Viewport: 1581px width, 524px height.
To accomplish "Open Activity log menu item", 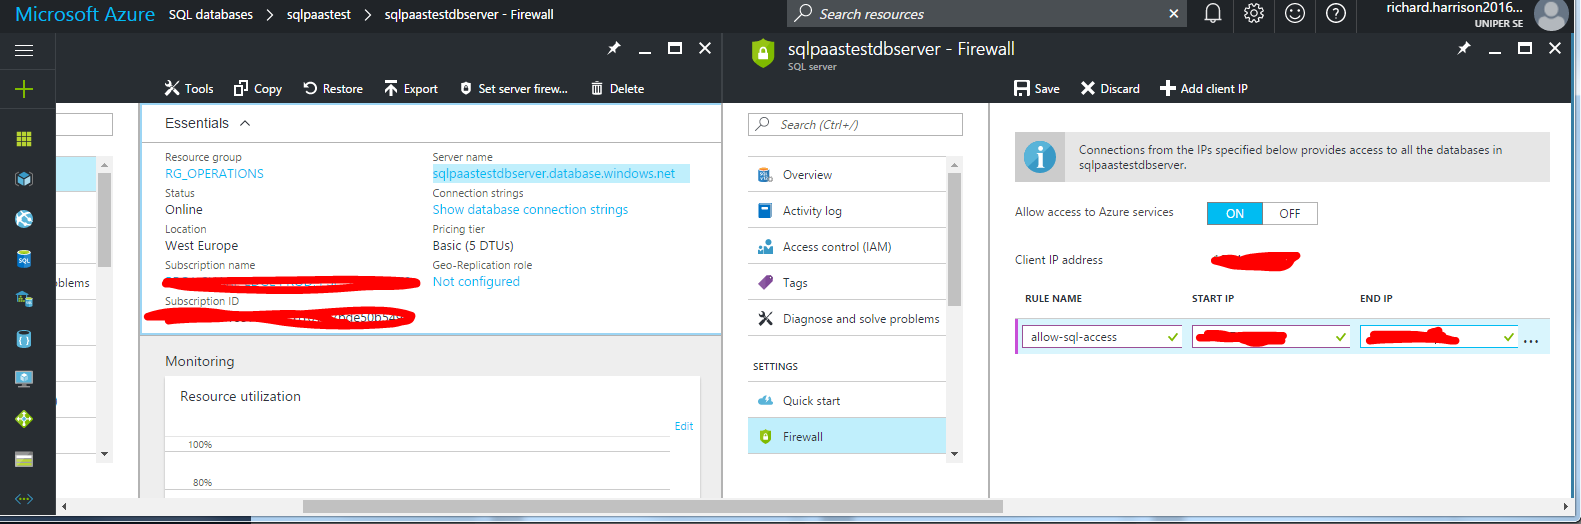I will point(846,211).
